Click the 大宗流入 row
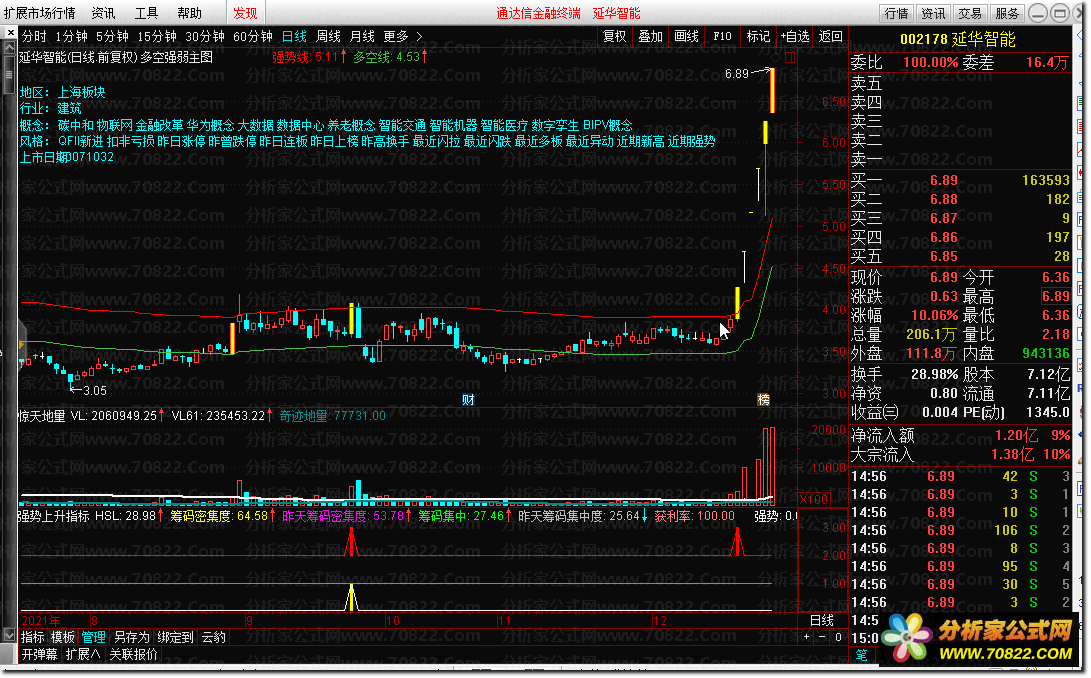This screenshot has height=678, width=1091. pyautogui.click(x=960, y=455)
